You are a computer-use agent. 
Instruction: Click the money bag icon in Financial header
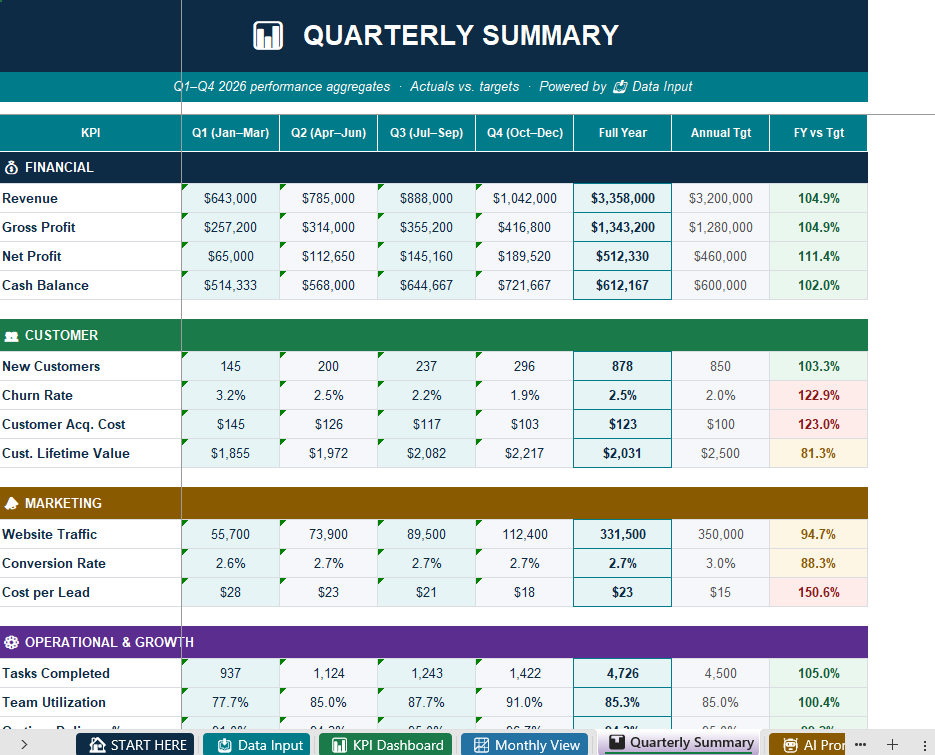pyautogui.click(x=11, y=168)
